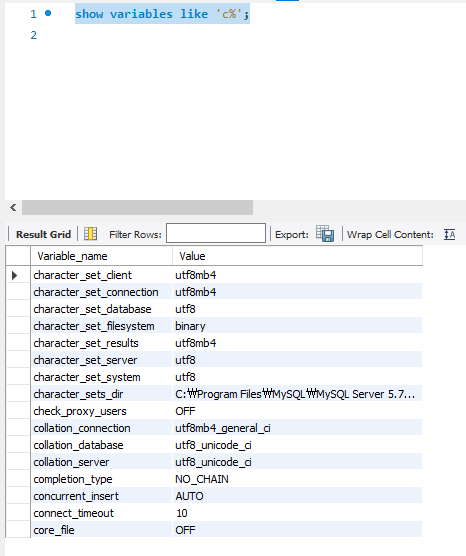Select the character_set_connection cell
The height and width of the screenshot is (556, 466).
click(x=101, y=292)
